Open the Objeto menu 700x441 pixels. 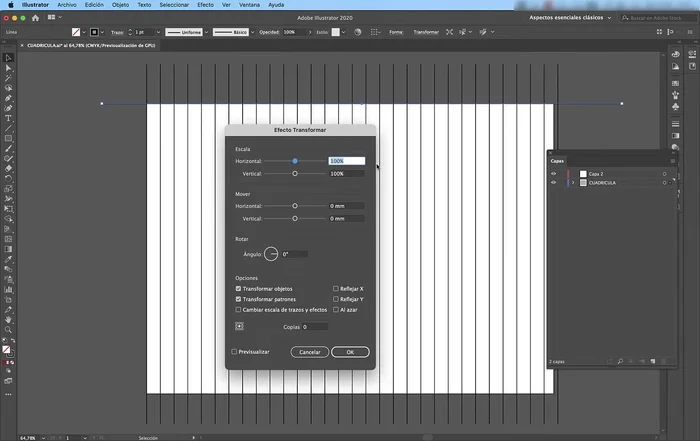pos(120,5)
